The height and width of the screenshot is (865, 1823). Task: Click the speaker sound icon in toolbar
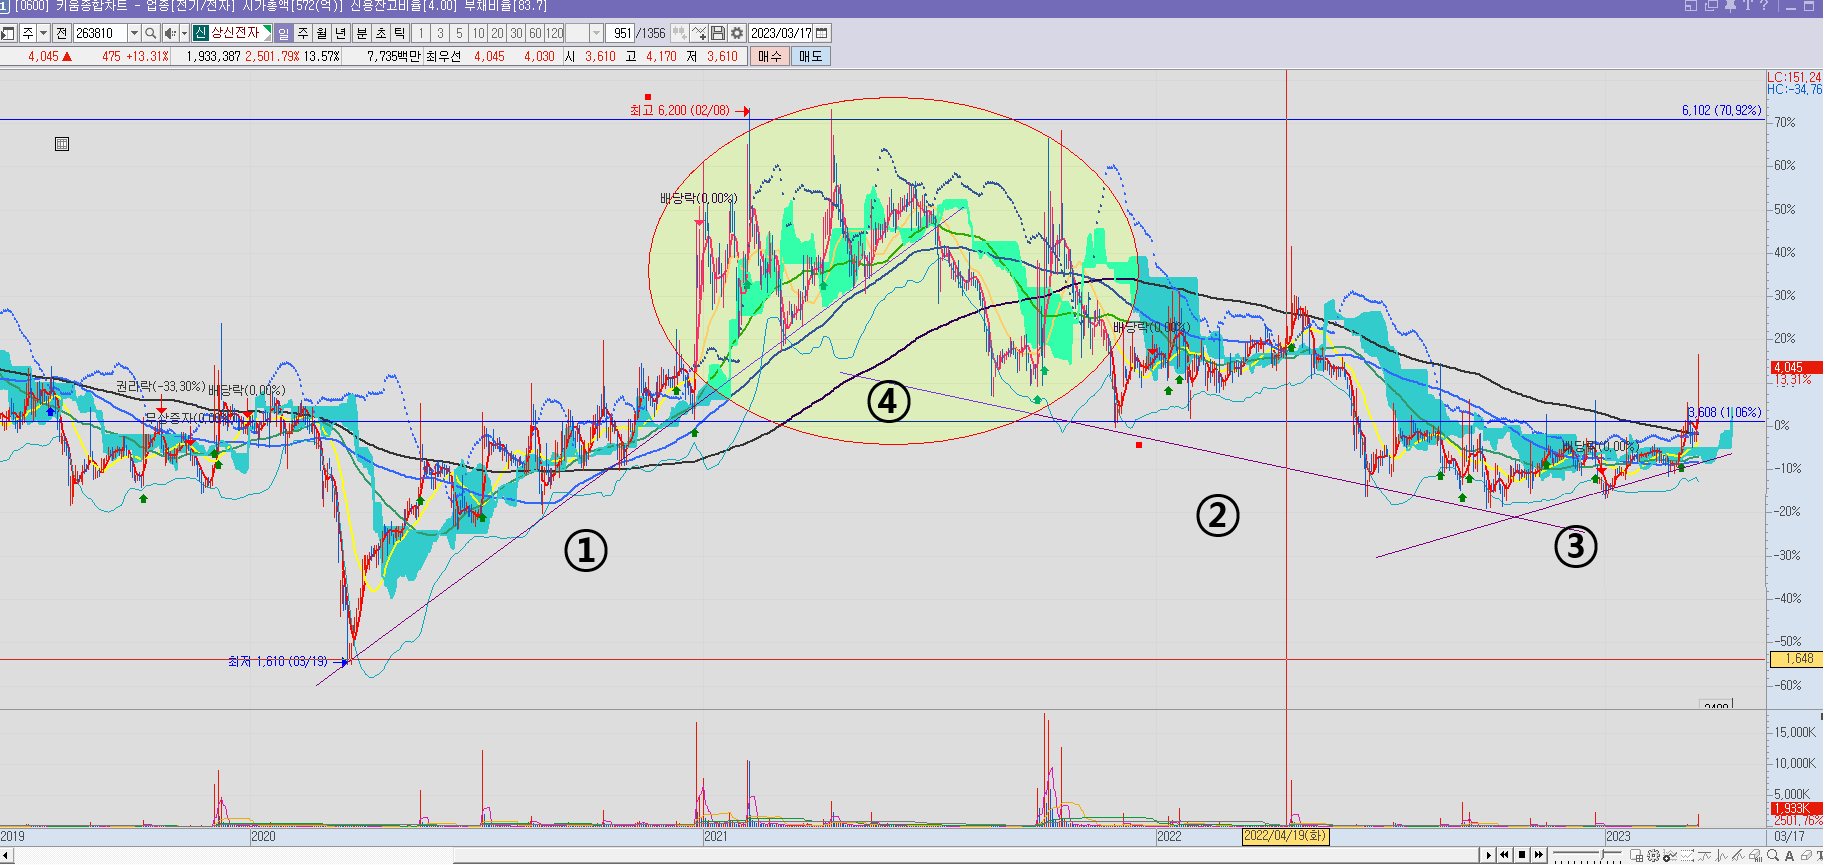tap(170, 33)
